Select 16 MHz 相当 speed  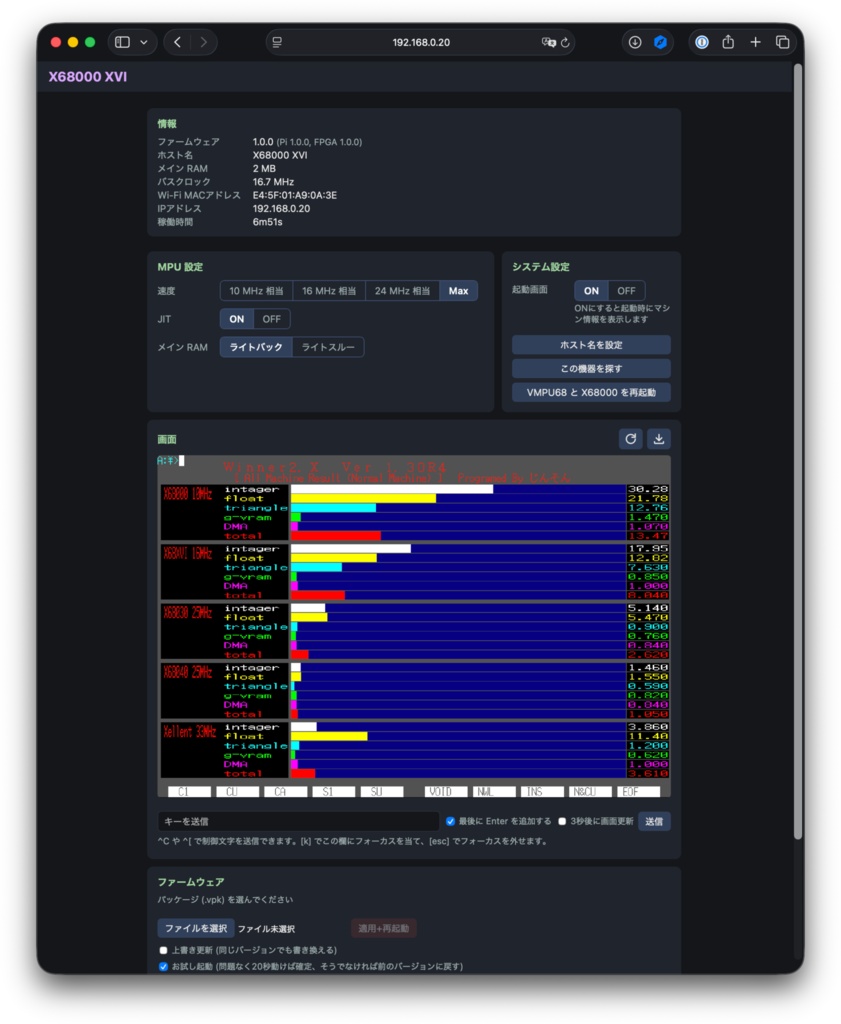pos(329,291)
